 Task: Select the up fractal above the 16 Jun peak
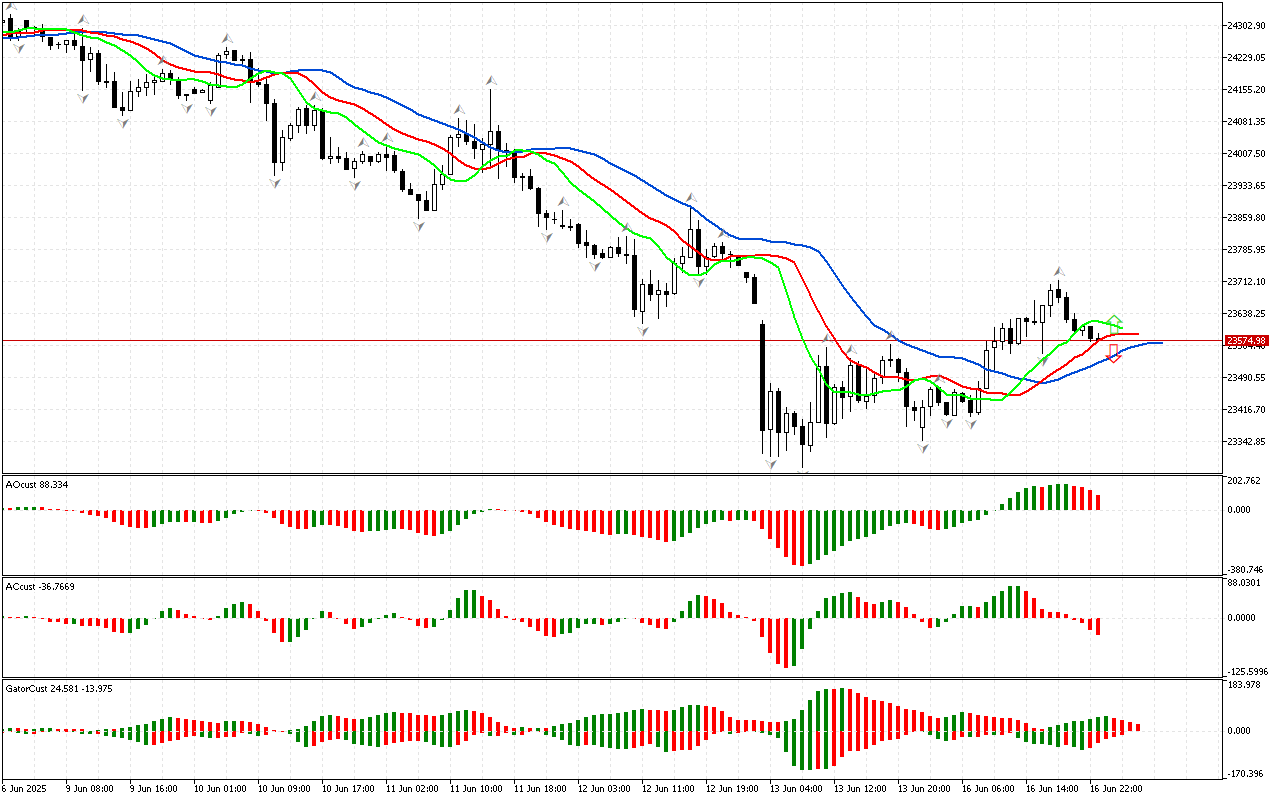coord(1057,272)
